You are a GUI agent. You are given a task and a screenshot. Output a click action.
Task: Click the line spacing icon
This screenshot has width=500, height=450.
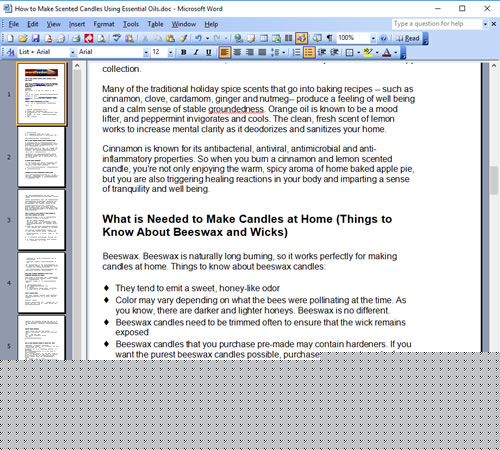pos(275,52)
